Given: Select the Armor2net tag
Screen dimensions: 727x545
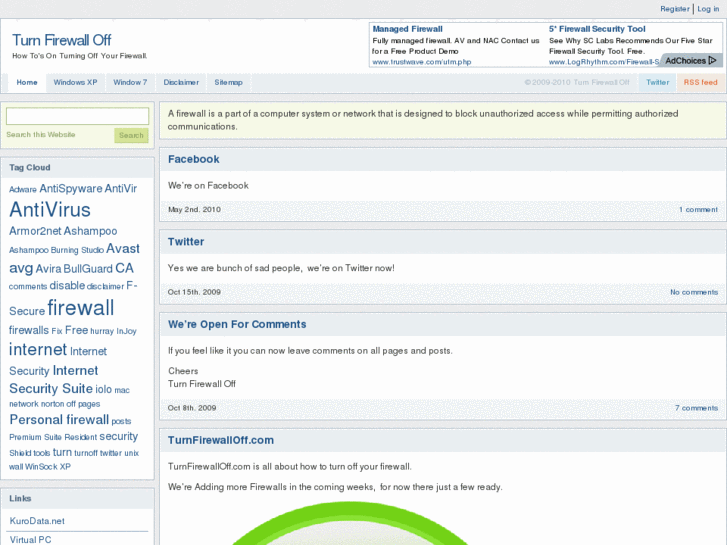Looking at the screenshot, I should pos(35,231).
